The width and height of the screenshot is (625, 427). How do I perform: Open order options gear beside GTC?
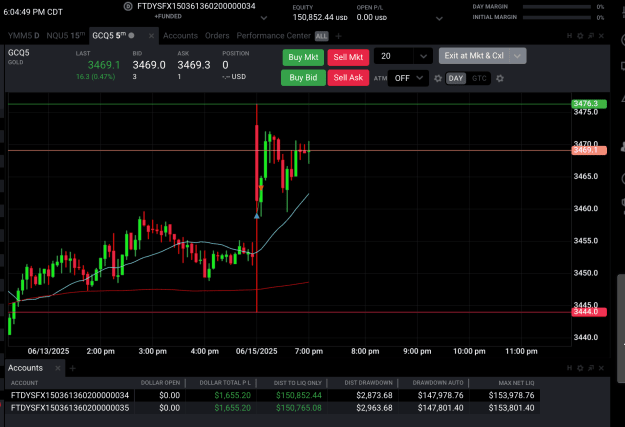tap(500, 79)
